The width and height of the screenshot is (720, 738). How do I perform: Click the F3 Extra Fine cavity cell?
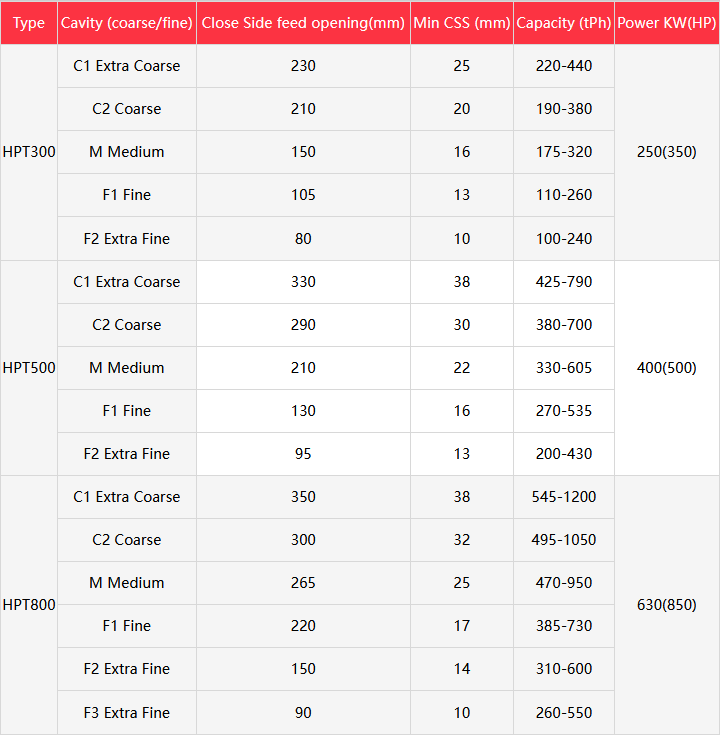(x=127, y=713)
